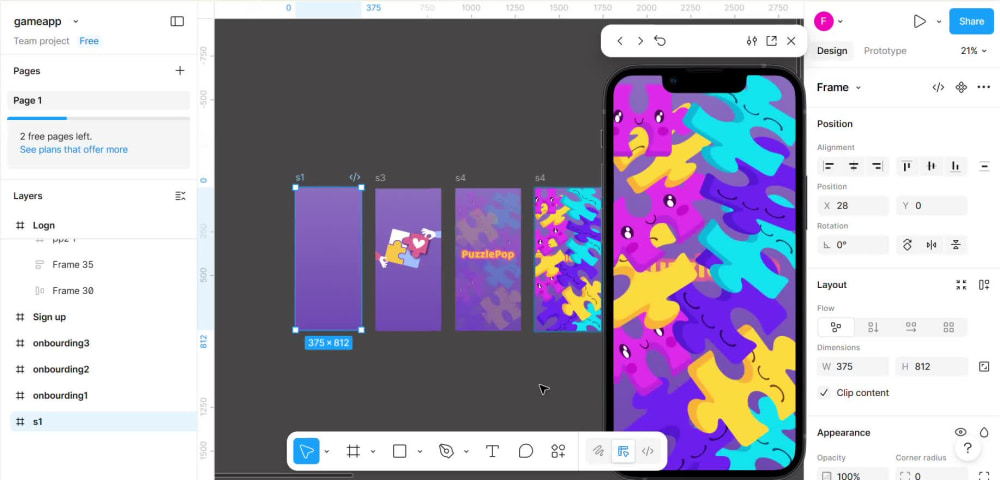Select the Rectangle shape tool
Viewport: 1000px width, 480px height.
click(399, 451)
